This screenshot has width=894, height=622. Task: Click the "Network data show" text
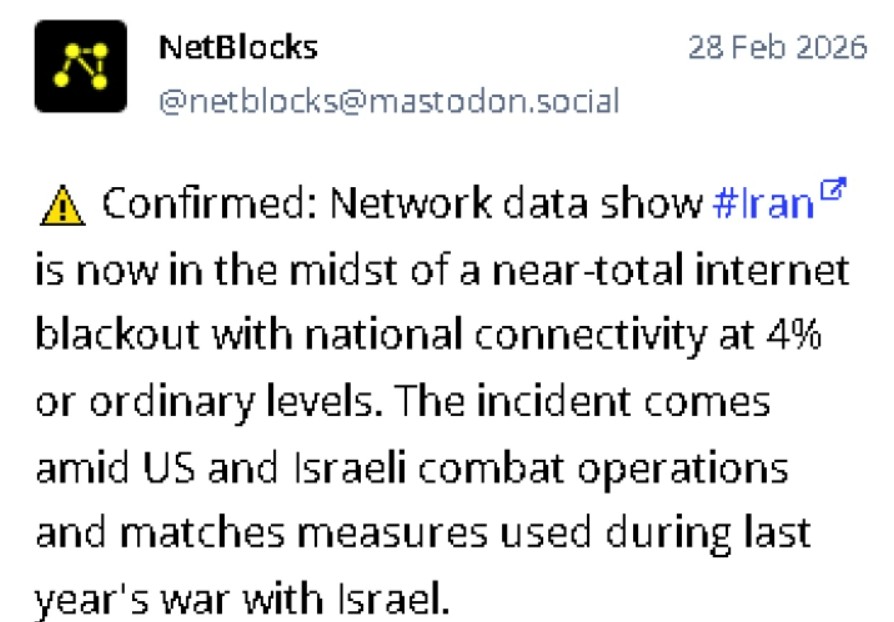pyautogui.click(x=500, y=205)
